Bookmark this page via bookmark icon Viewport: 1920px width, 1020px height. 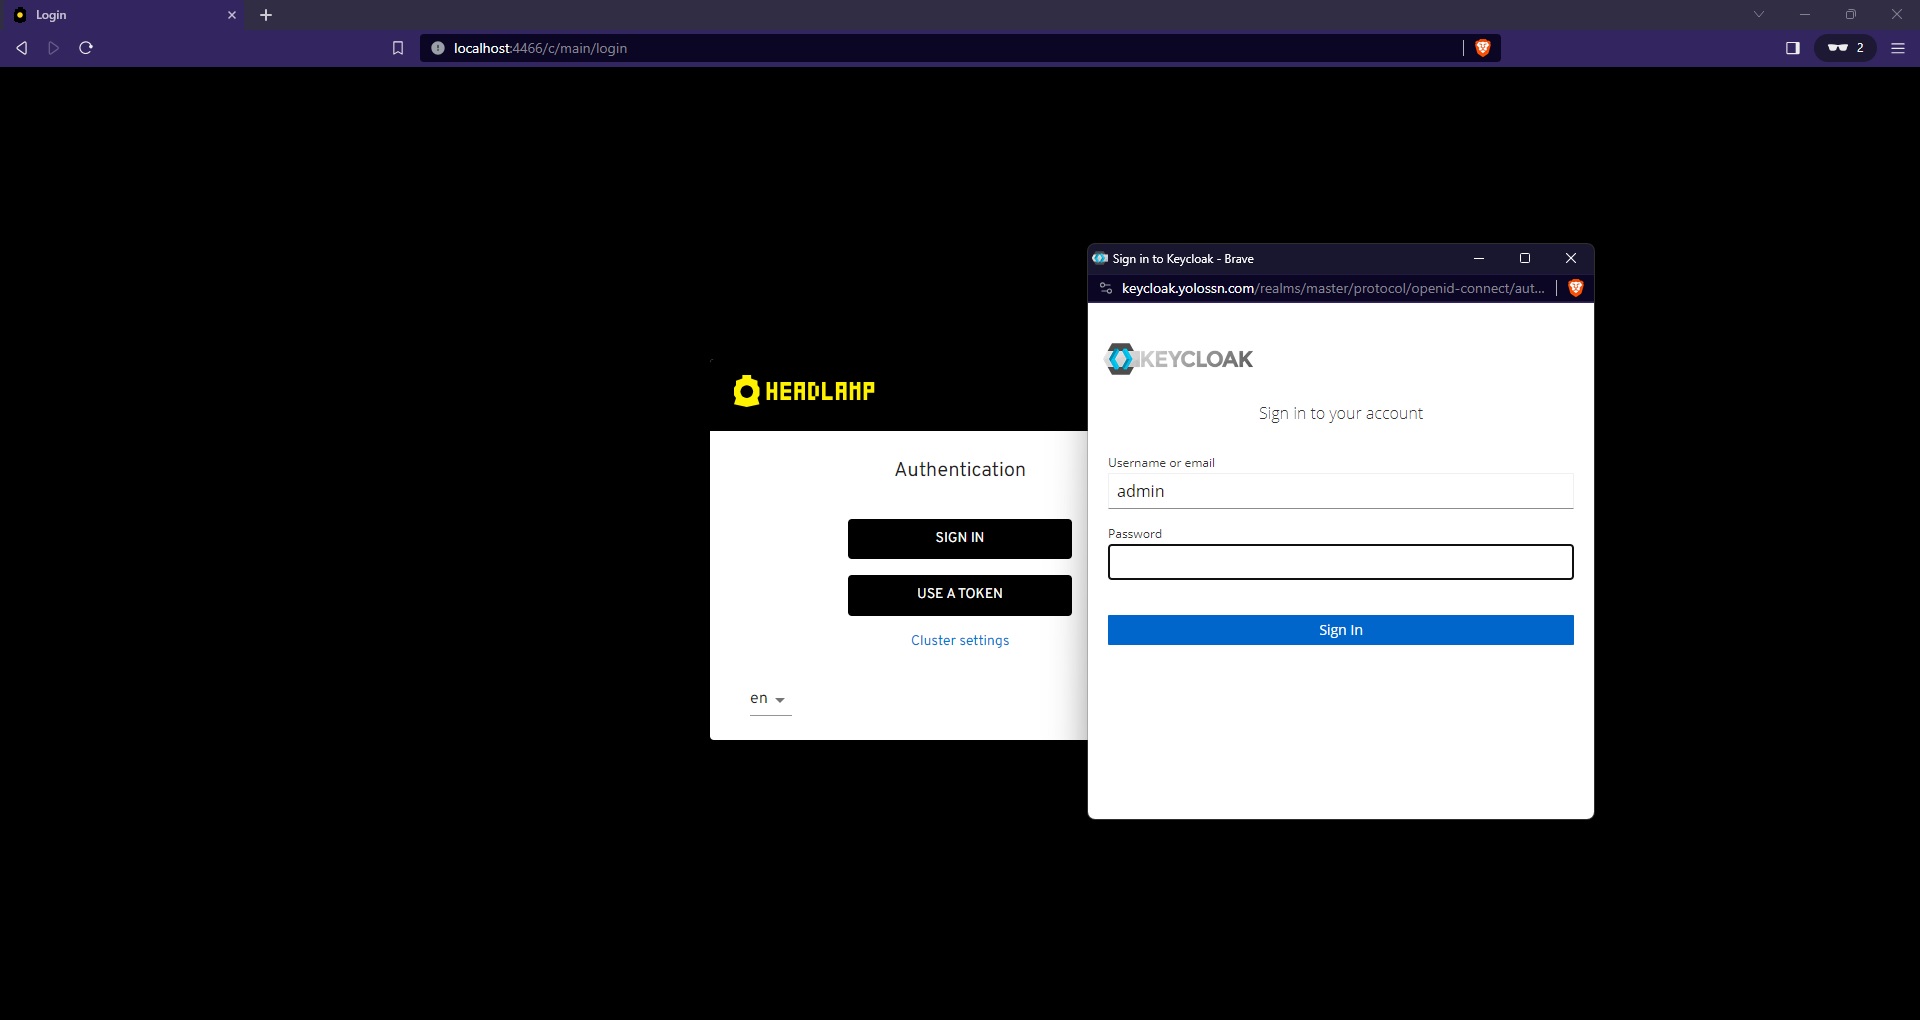point(398,48)
